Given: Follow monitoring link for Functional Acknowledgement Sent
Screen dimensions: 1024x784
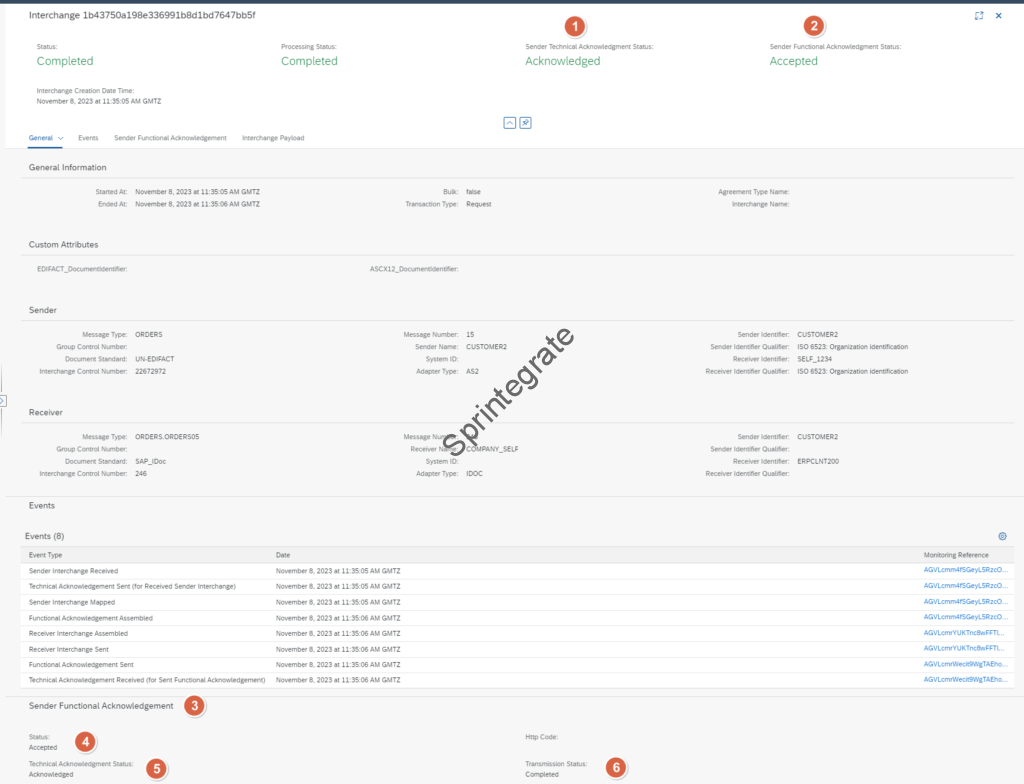Looking at the screenshot, I should coord(965,664).
